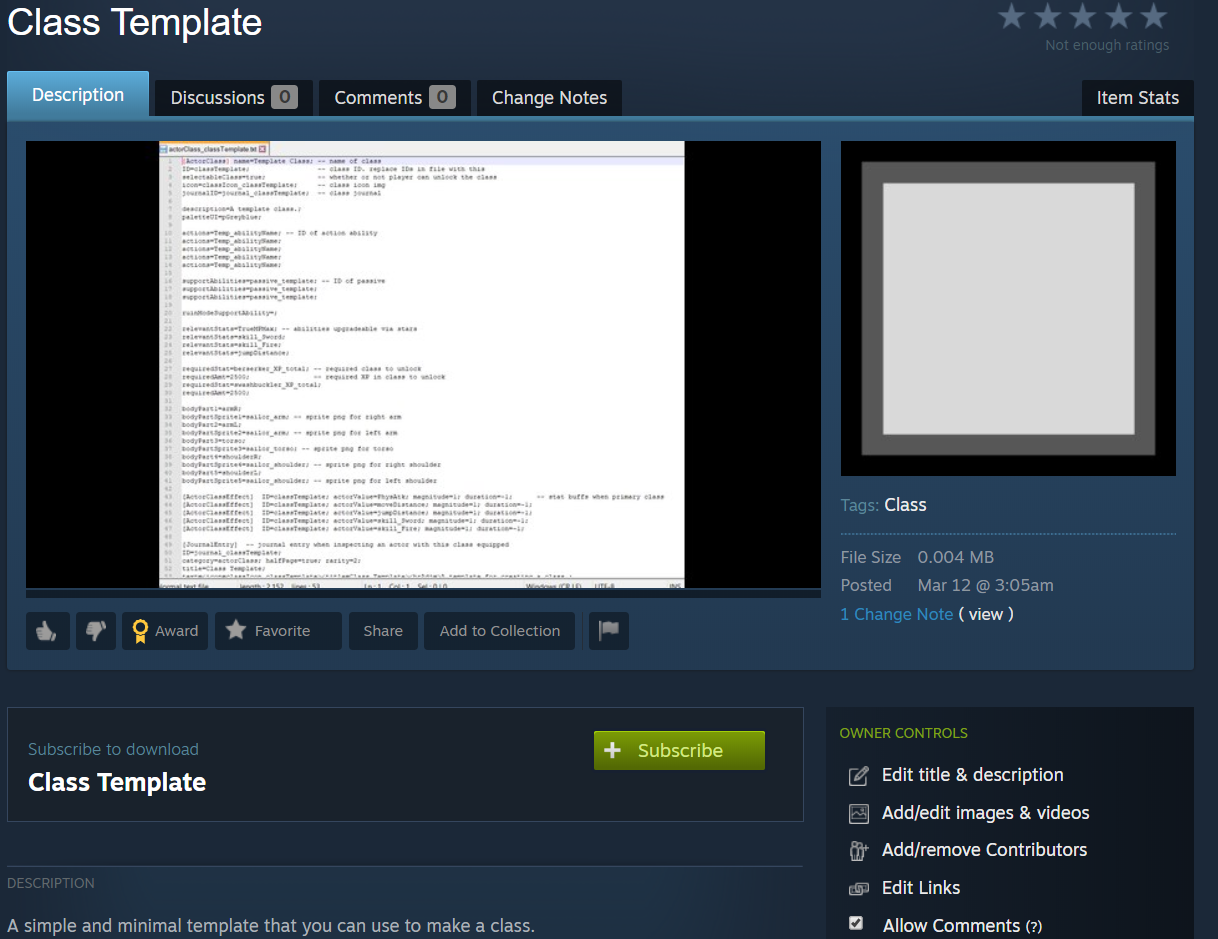
Task: Report item with the flag icon
Action: [x=609, y=631]
